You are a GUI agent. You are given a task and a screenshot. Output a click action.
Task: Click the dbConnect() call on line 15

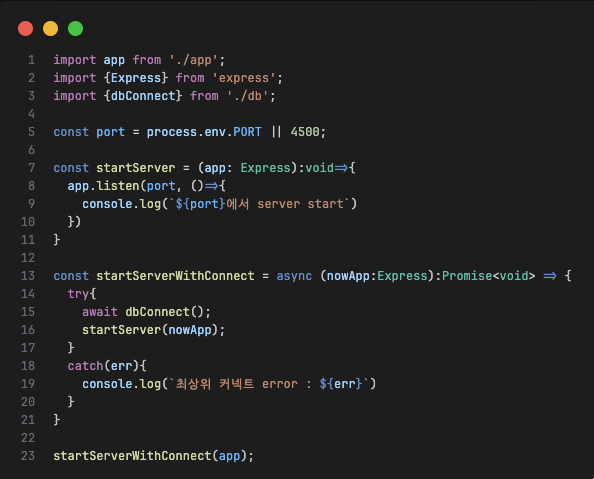pyautogui.click(x=164, y=312)
